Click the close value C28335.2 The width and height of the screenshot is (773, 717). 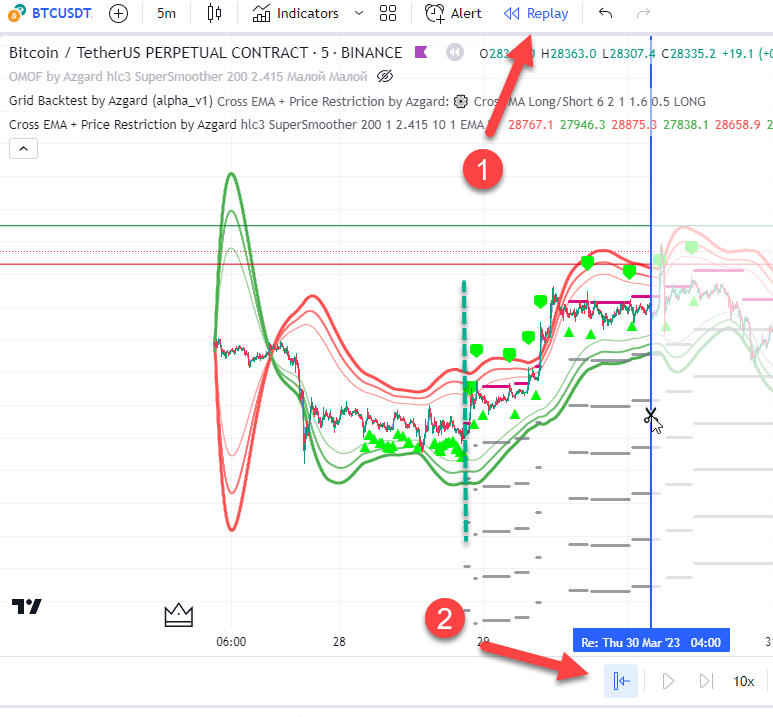pyautogui.click(x=688, y=53)
